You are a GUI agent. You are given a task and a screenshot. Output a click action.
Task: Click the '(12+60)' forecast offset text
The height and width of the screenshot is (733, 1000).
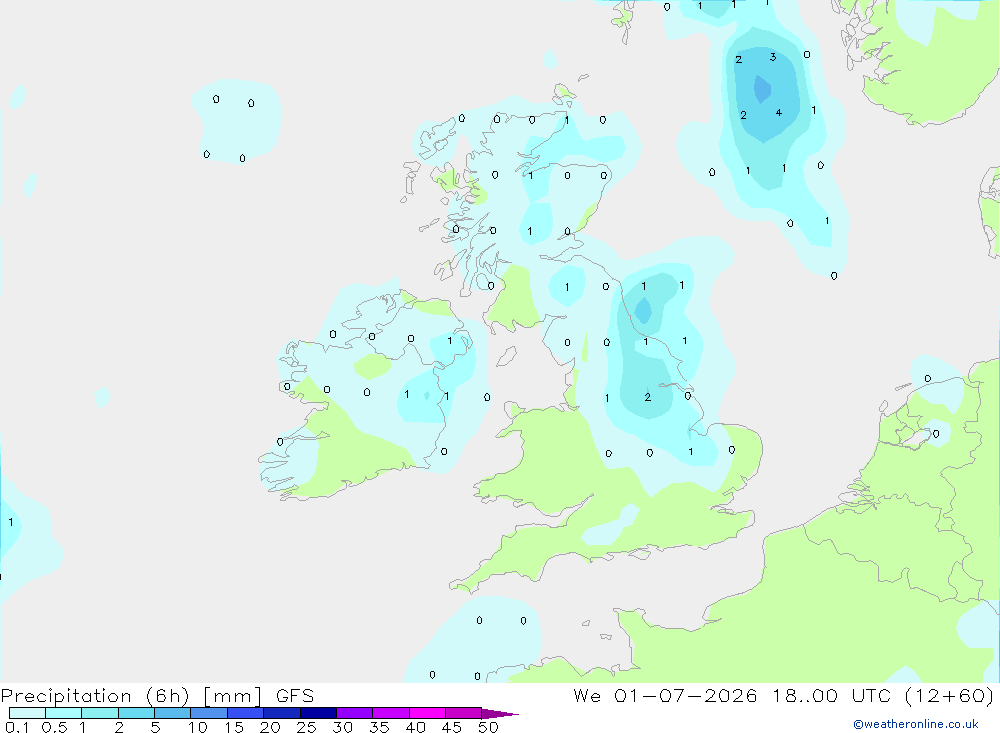click(950, 696)
